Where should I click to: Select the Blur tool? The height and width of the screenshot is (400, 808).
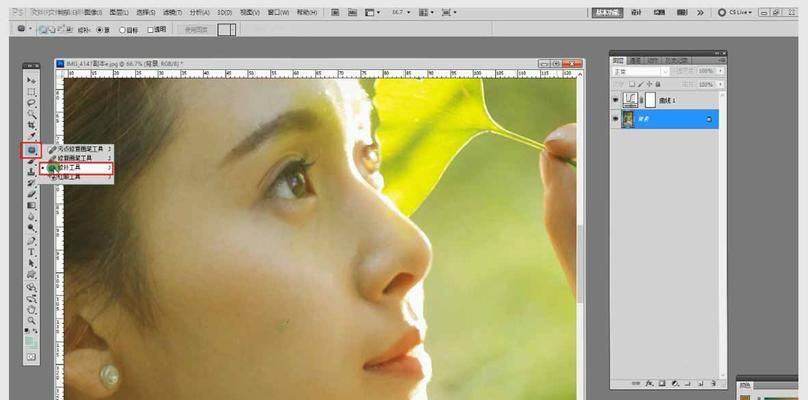coord(32,217)
